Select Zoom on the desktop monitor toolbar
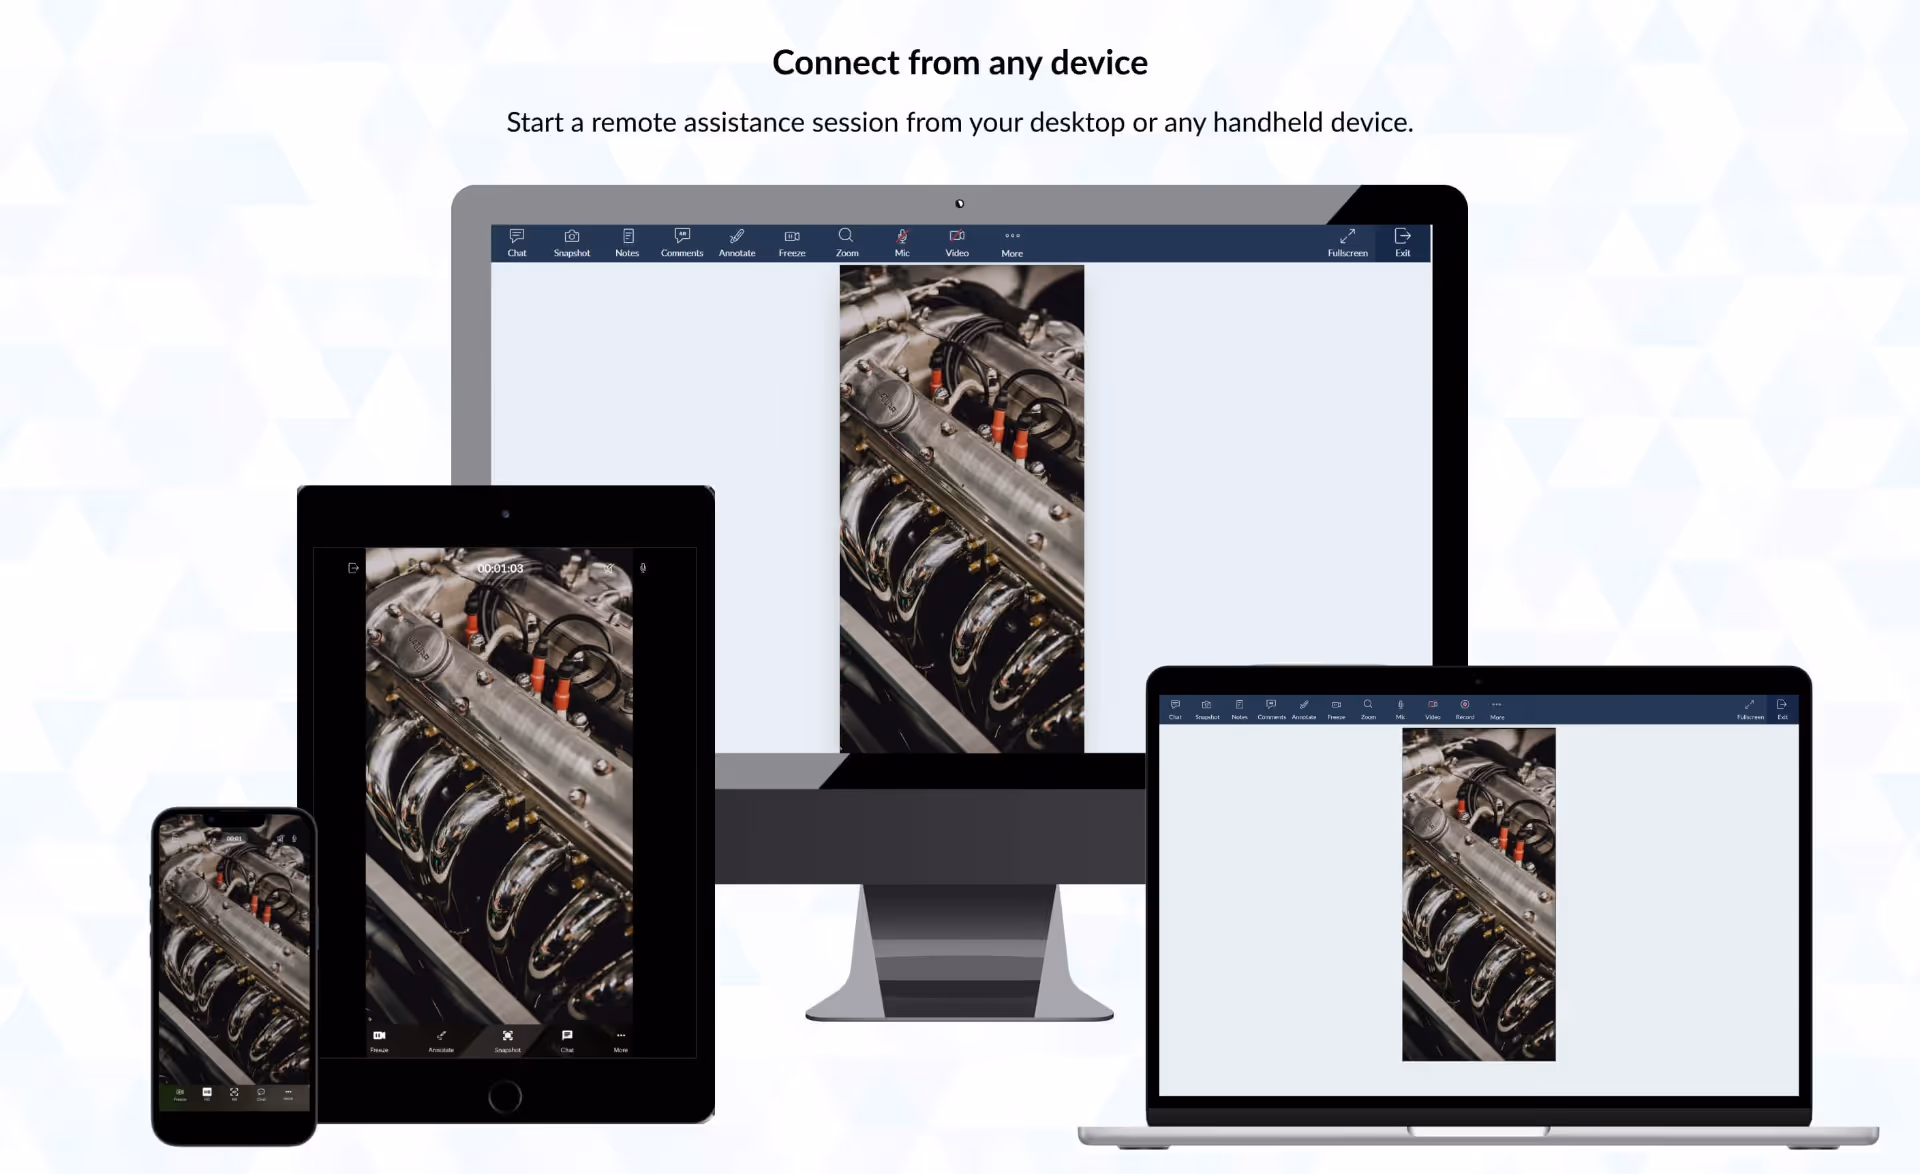1920x1174 pixels. click(847, 243)
